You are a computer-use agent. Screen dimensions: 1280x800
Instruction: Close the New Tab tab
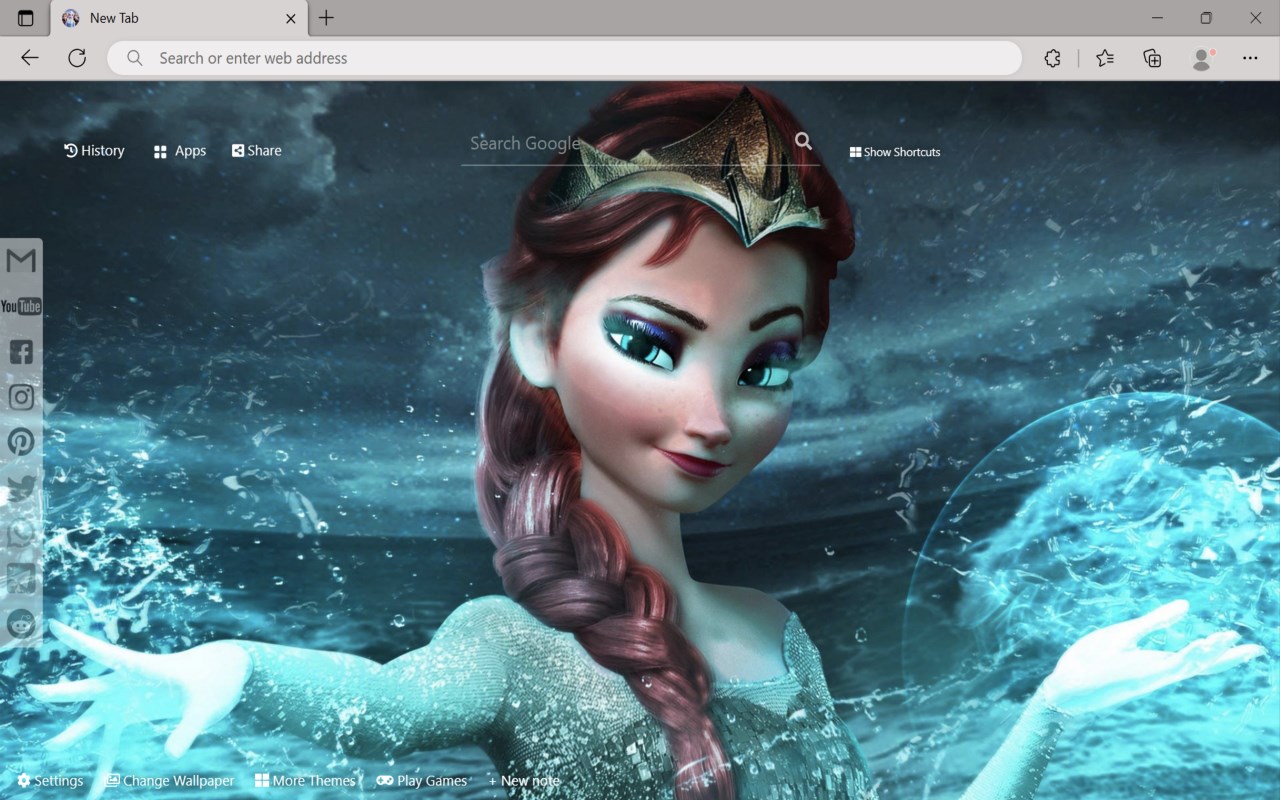(291, 18)
